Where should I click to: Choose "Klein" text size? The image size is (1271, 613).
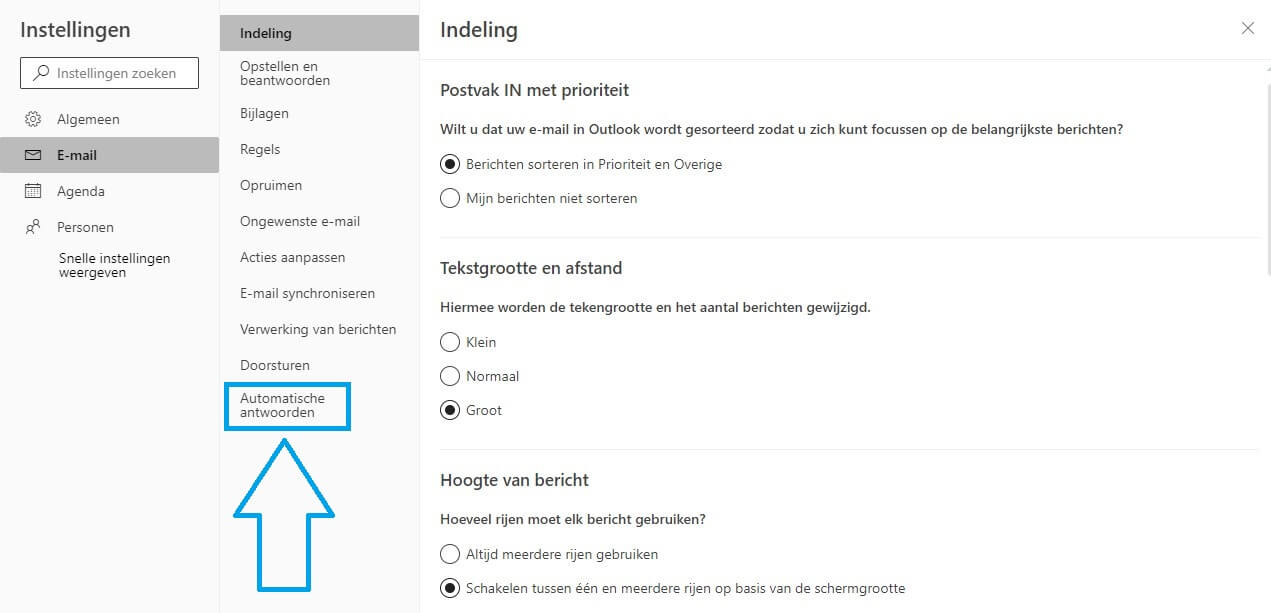coord(449,342)
